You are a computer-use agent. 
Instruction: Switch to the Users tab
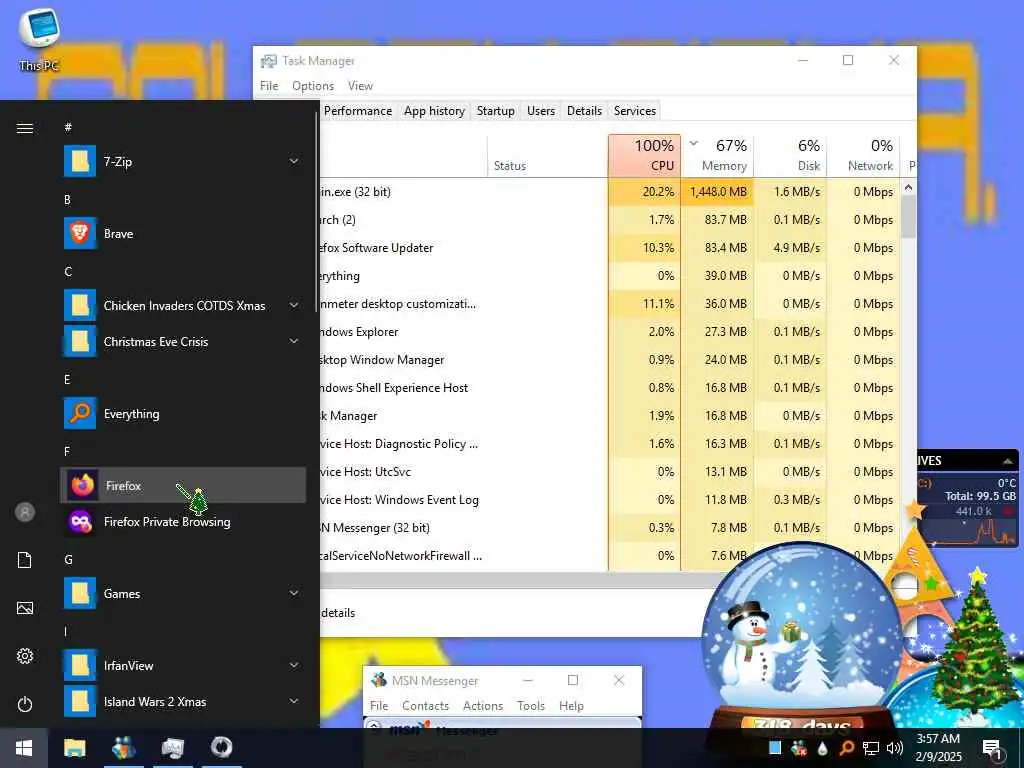tap(541, 111)
